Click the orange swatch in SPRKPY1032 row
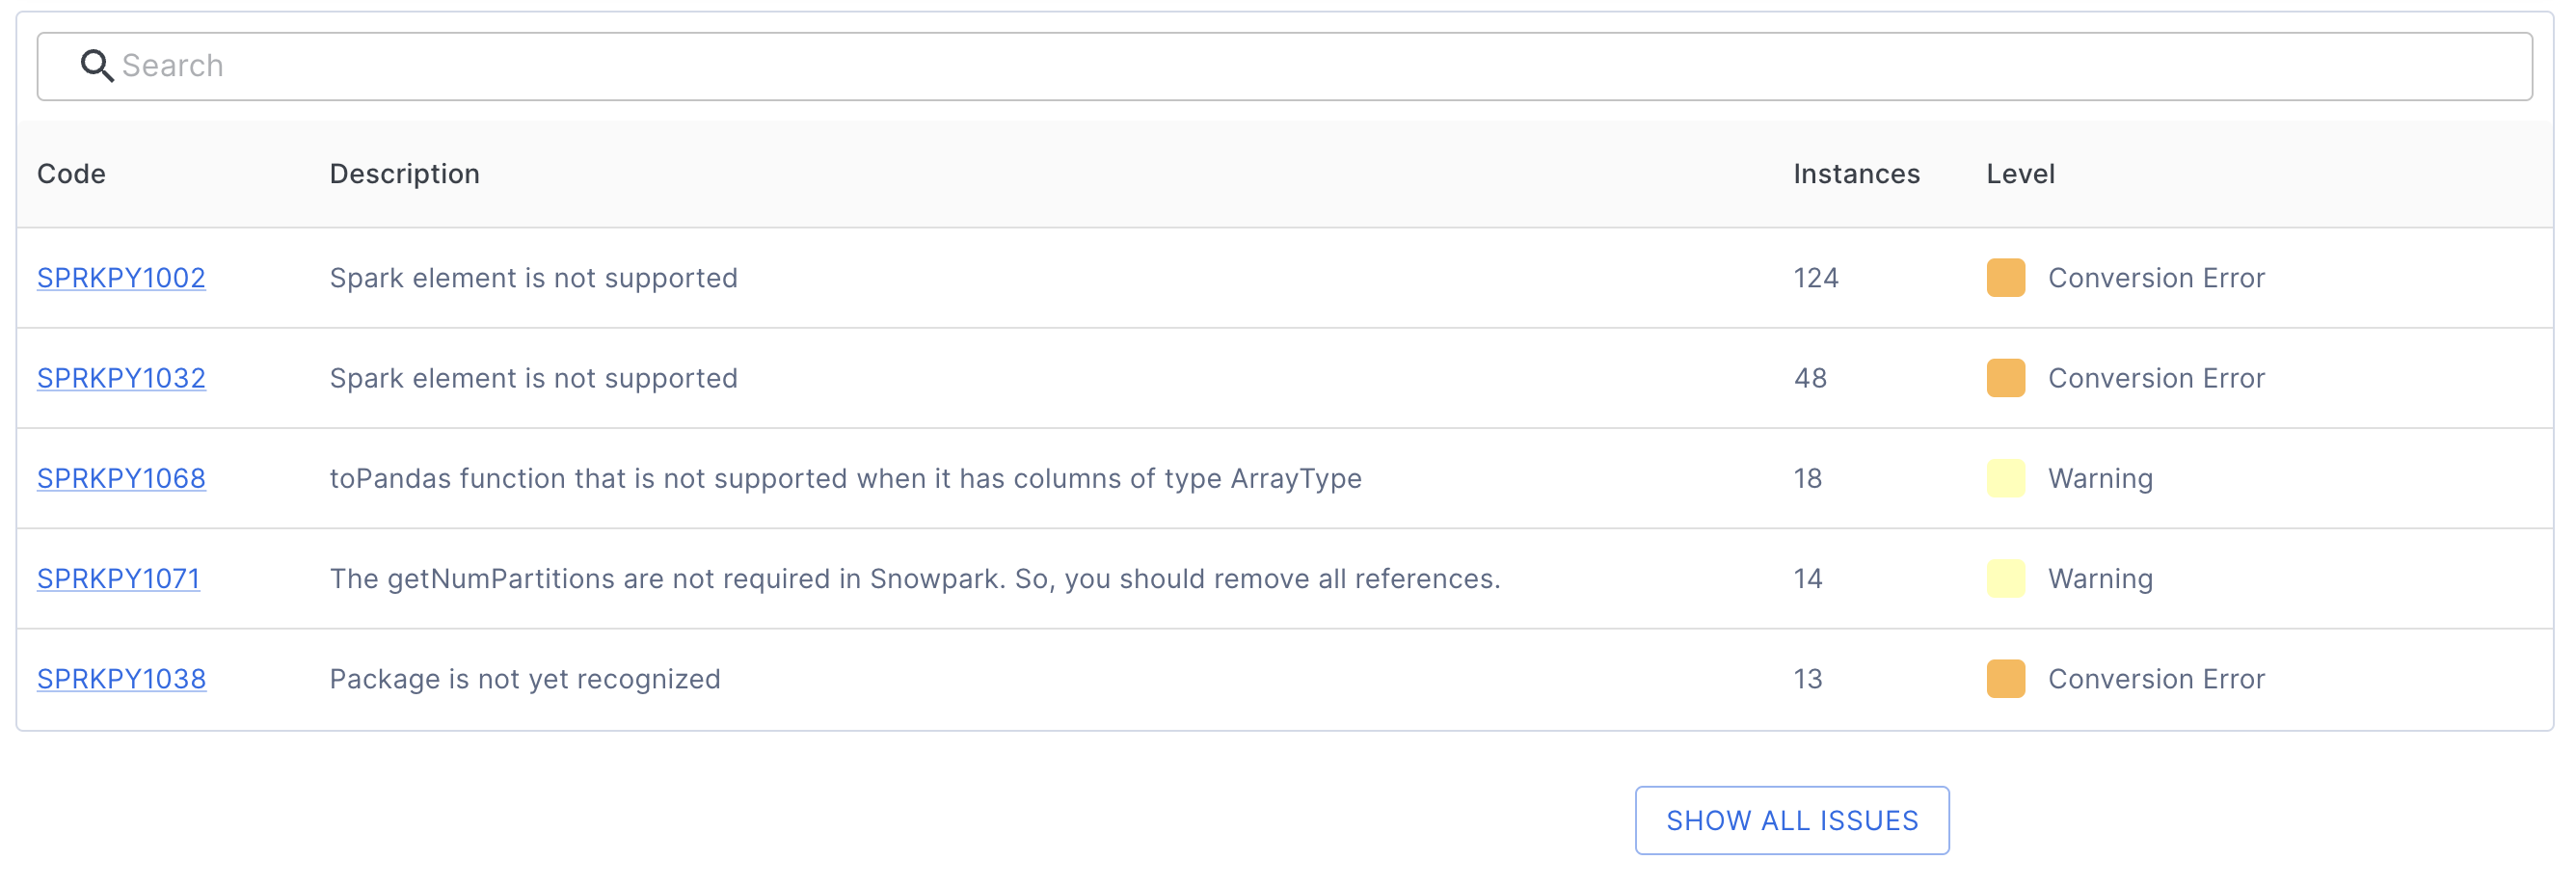Screen dimensions: 2576x887 [2005, 378]
